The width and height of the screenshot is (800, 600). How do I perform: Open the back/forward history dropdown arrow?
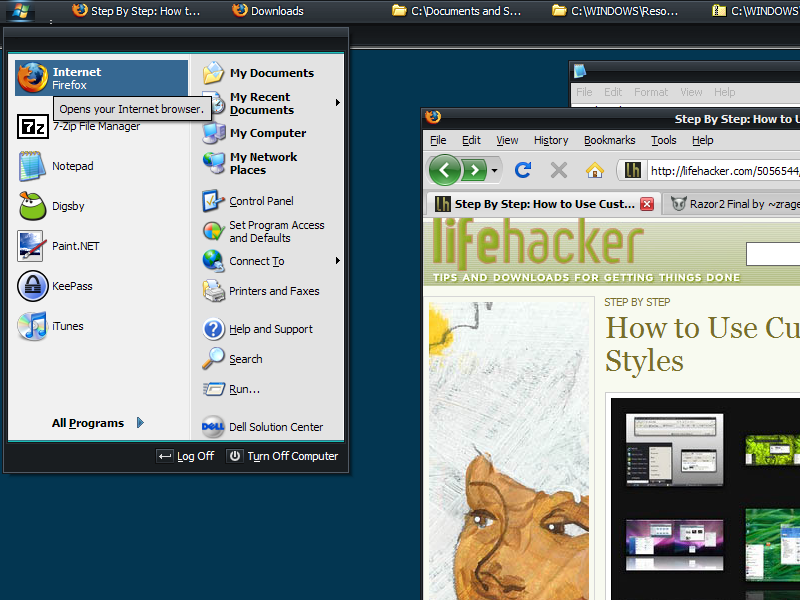(x=495, y=171)
